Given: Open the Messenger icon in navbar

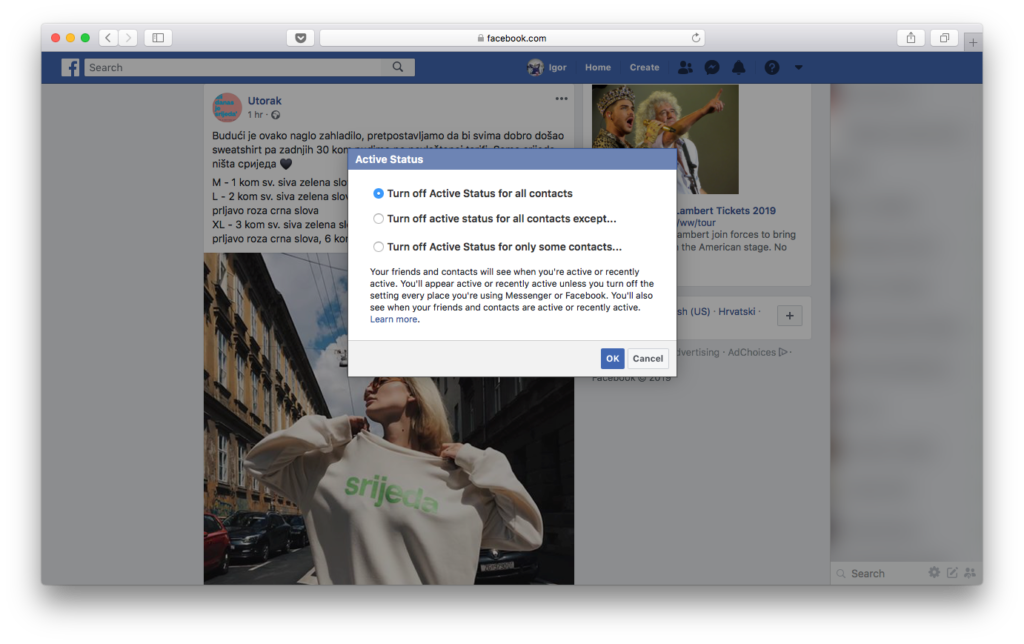Looking at the screenshot, I should pos(711,67).
